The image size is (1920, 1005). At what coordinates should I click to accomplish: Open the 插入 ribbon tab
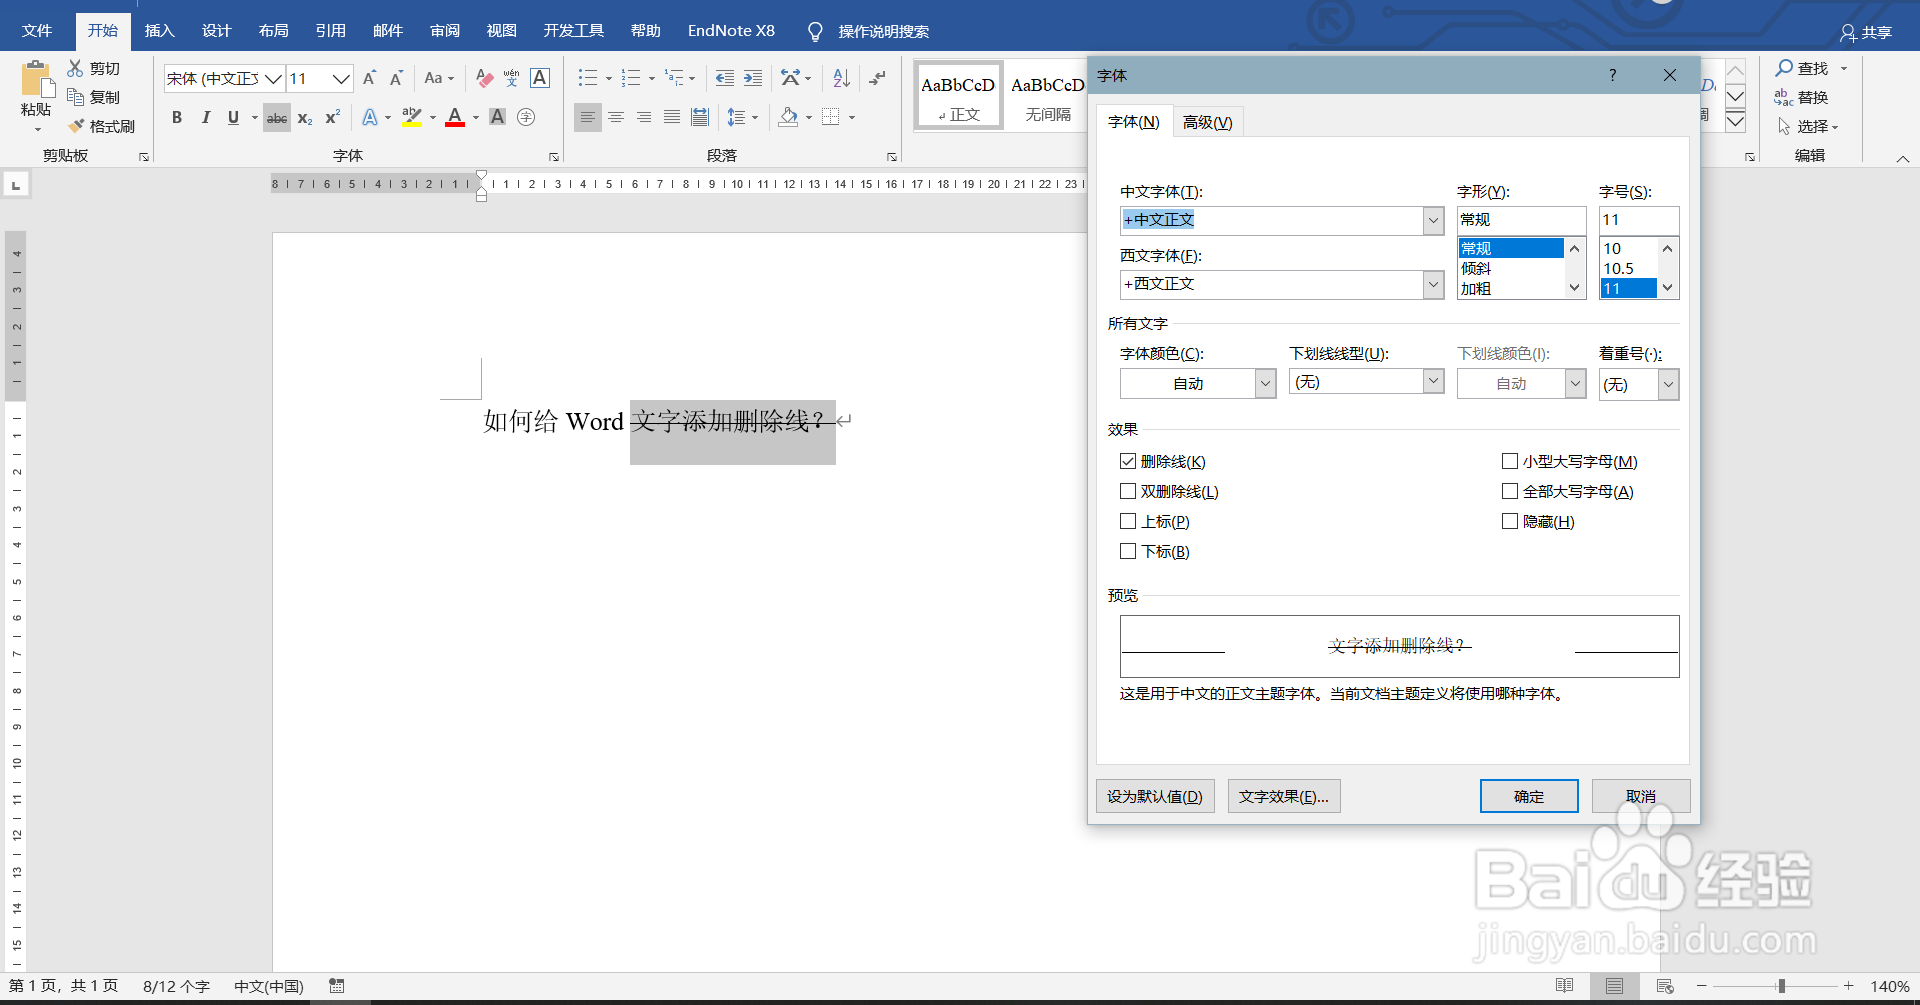159,30
